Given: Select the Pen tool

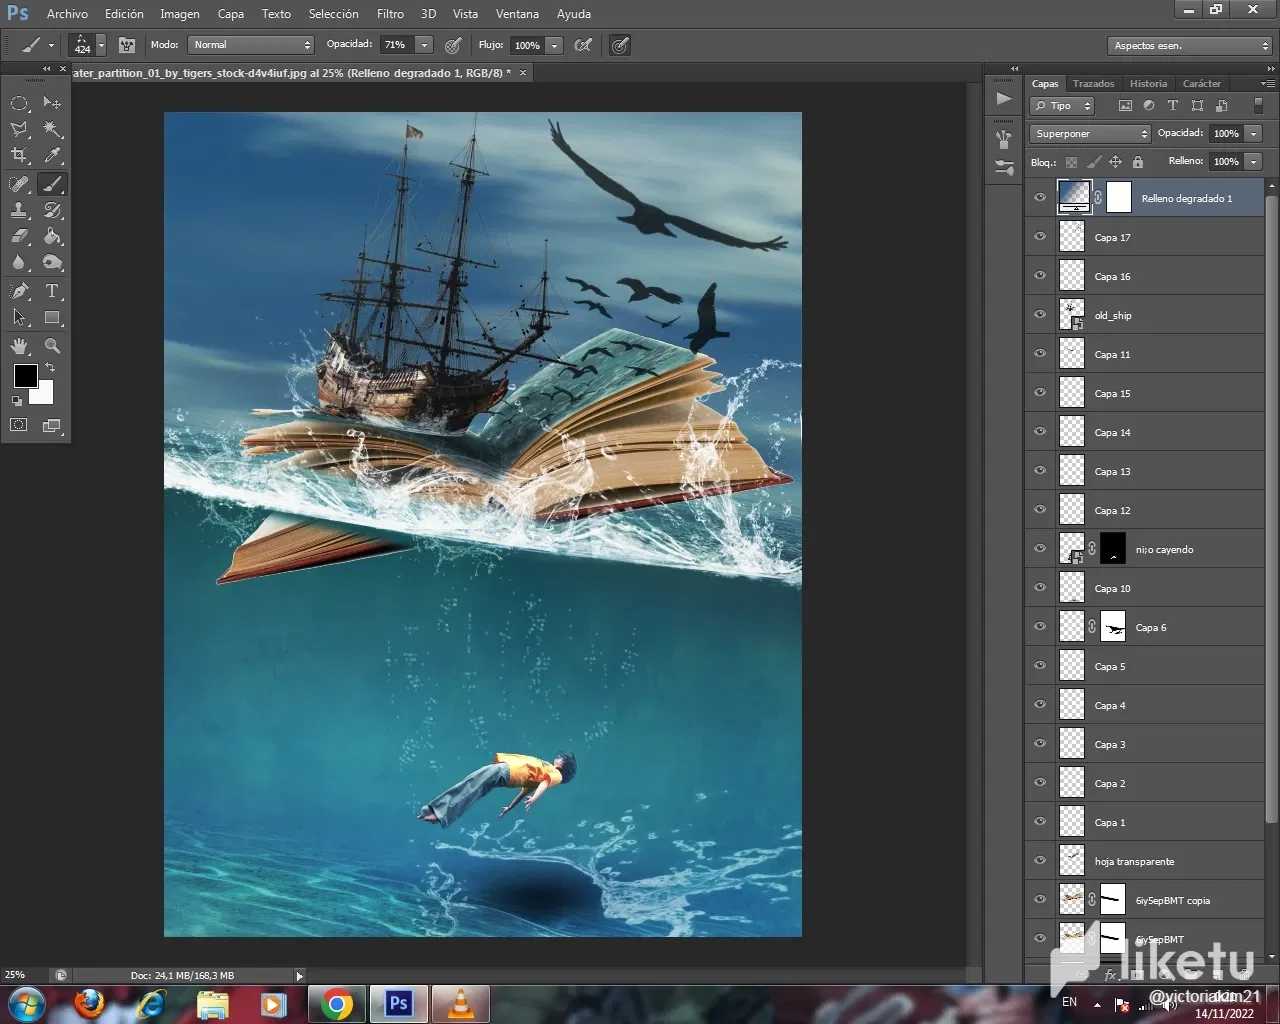Looking at the screenshot, I should pyautogui.click(x=19, y=291).
